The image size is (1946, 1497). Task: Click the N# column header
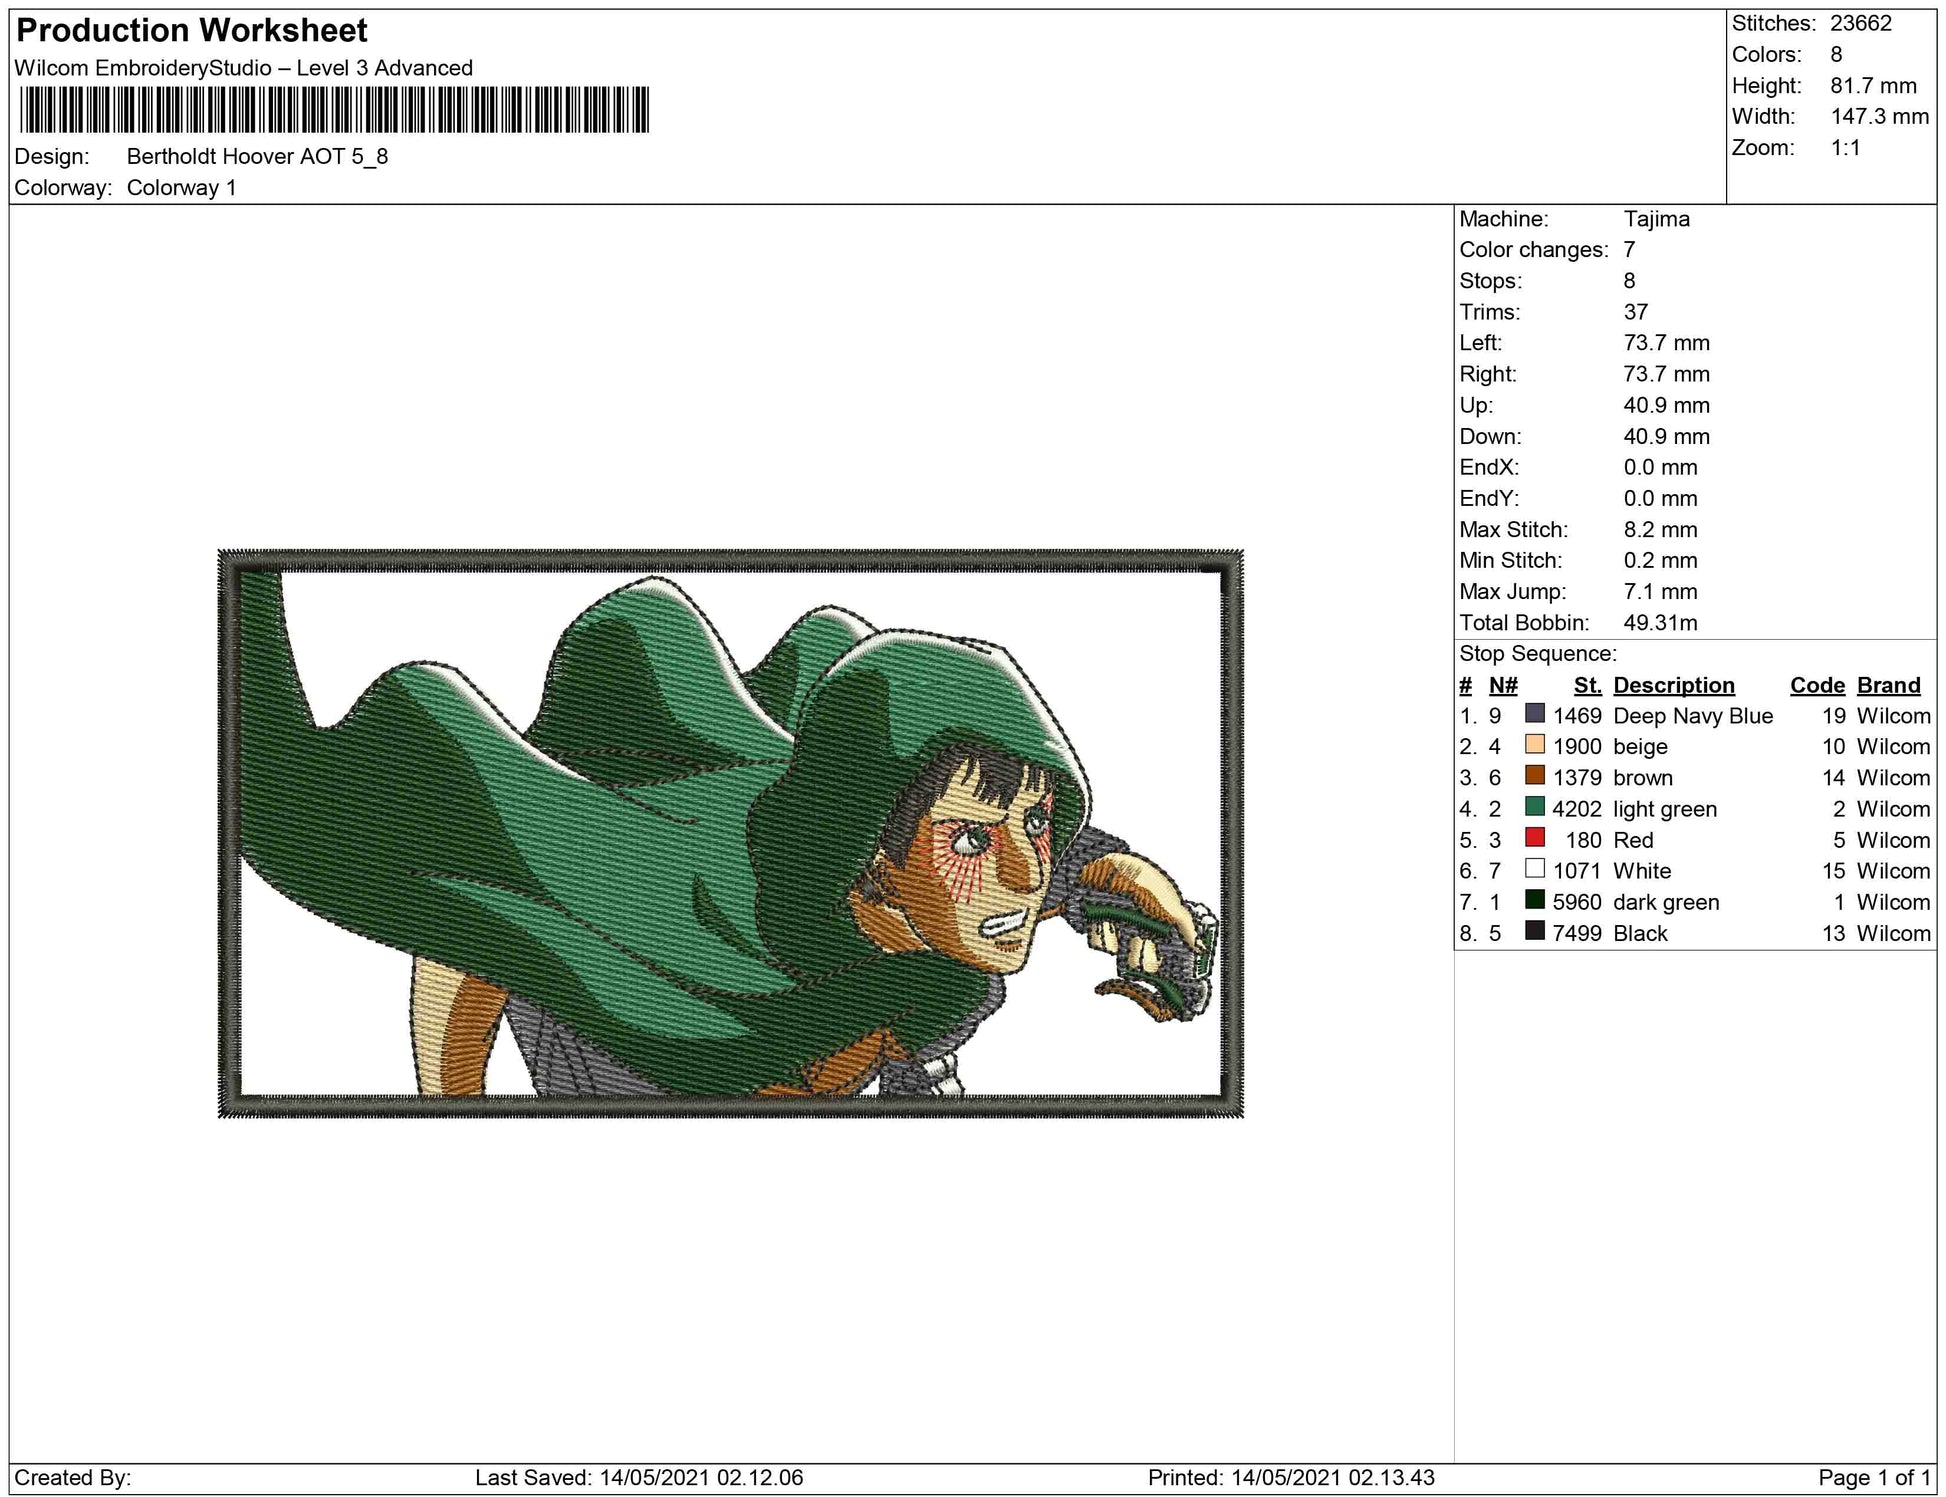[1502, 685]
